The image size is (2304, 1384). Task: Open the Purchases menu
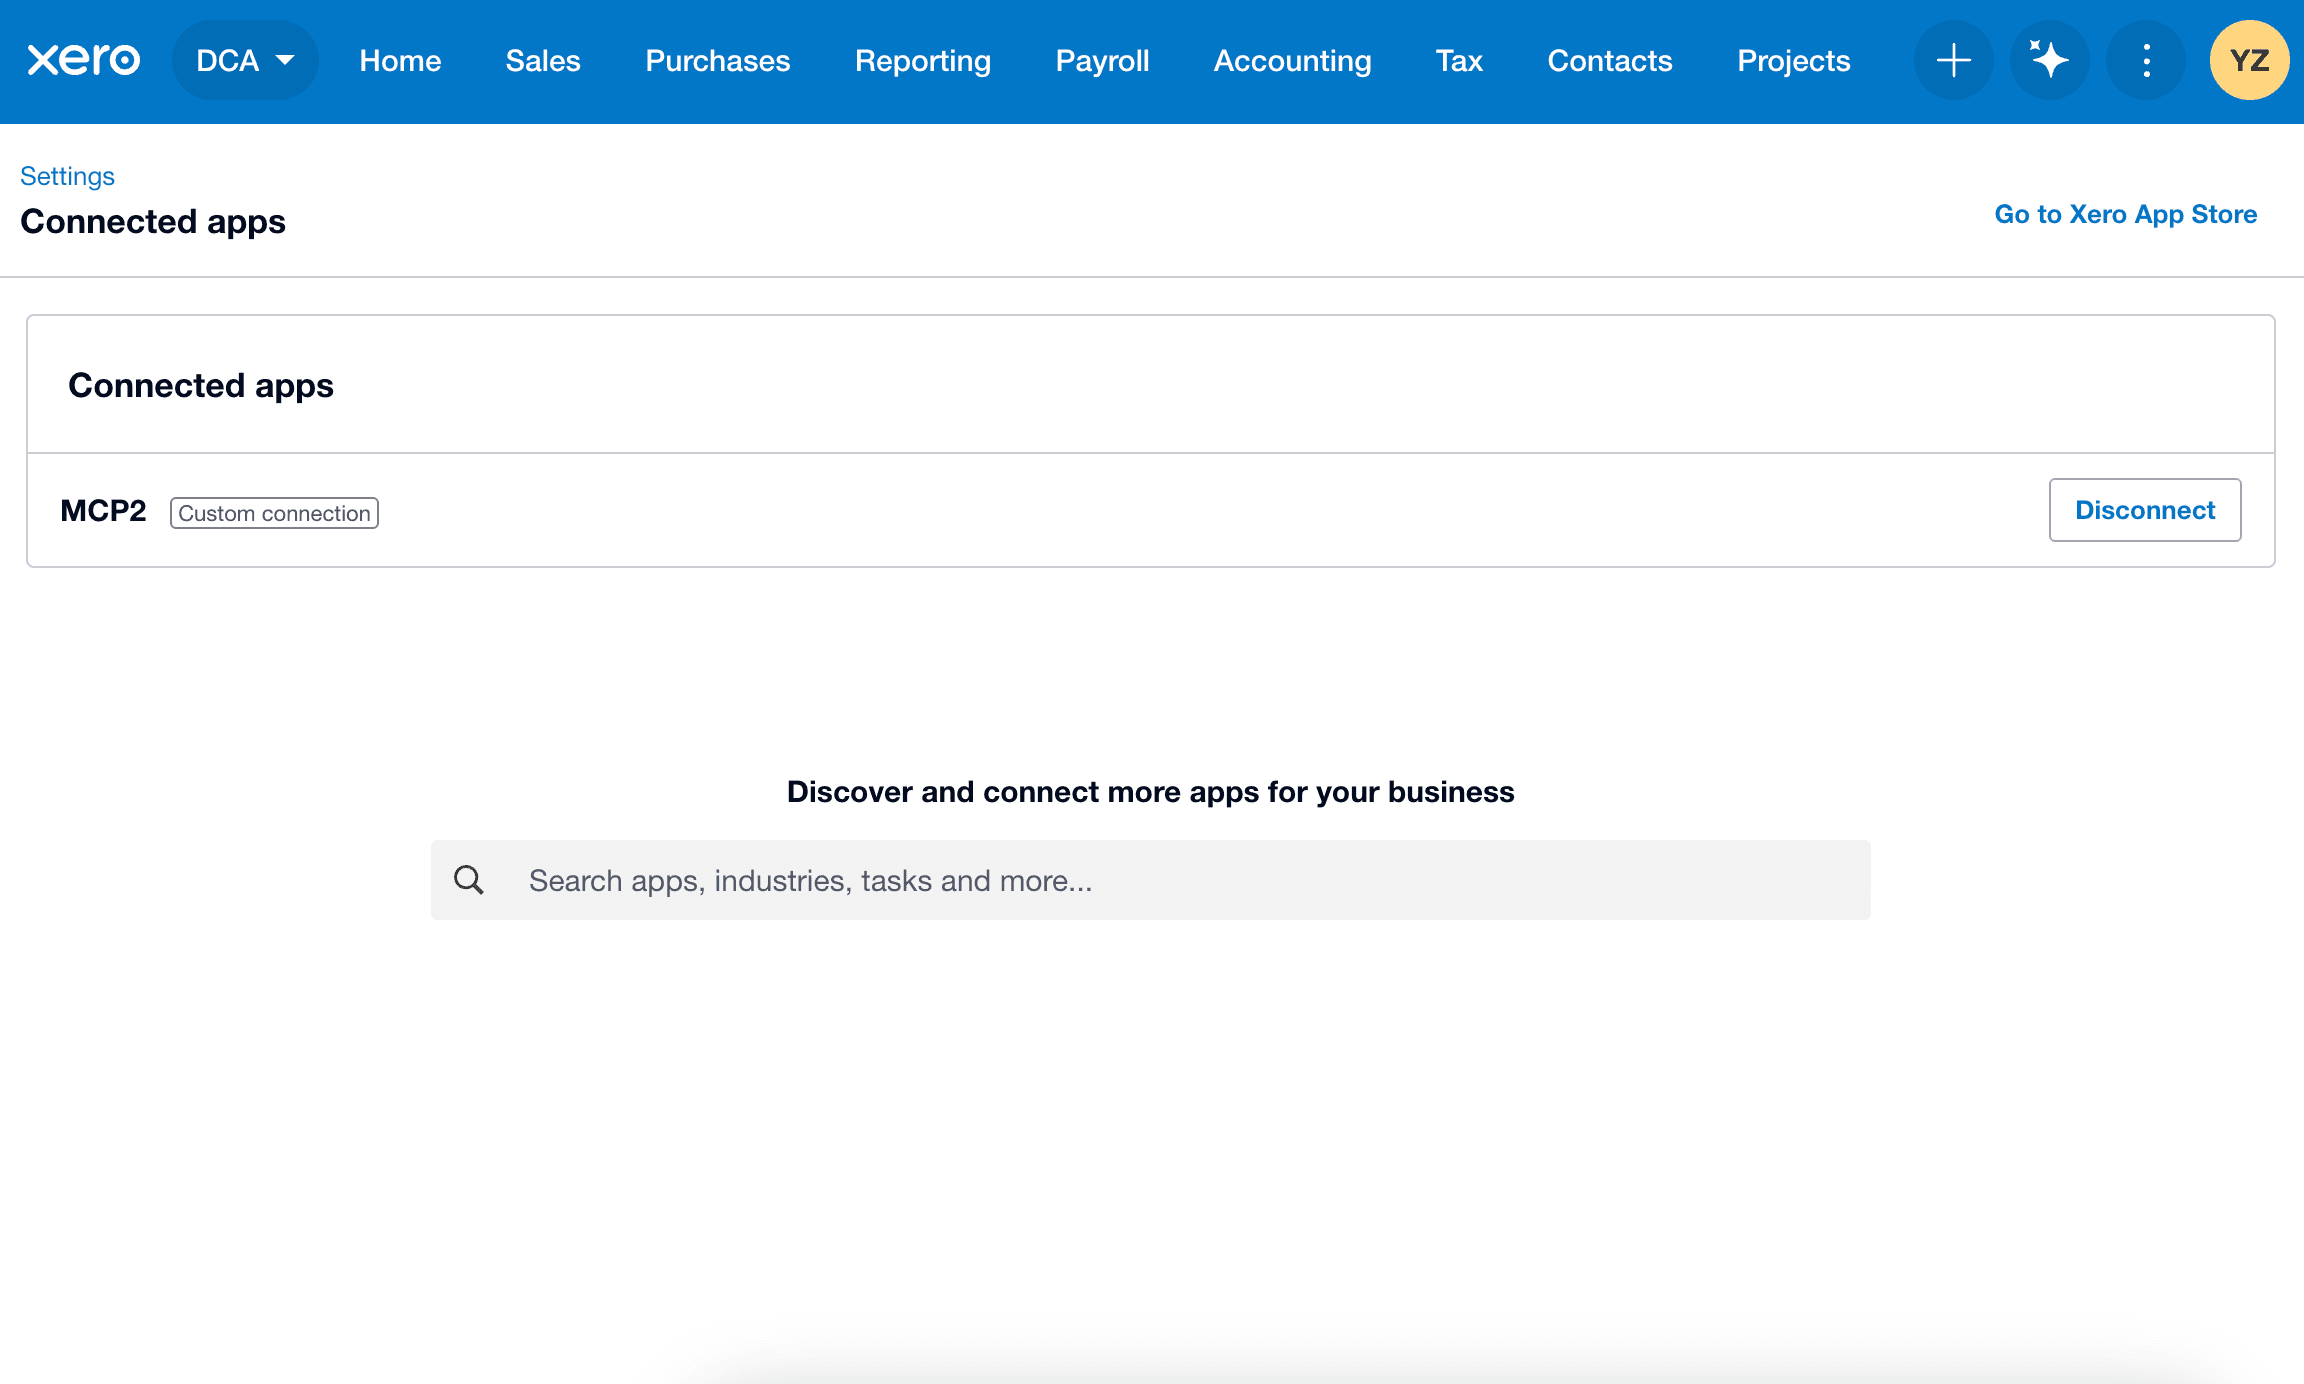pos(717,60)
